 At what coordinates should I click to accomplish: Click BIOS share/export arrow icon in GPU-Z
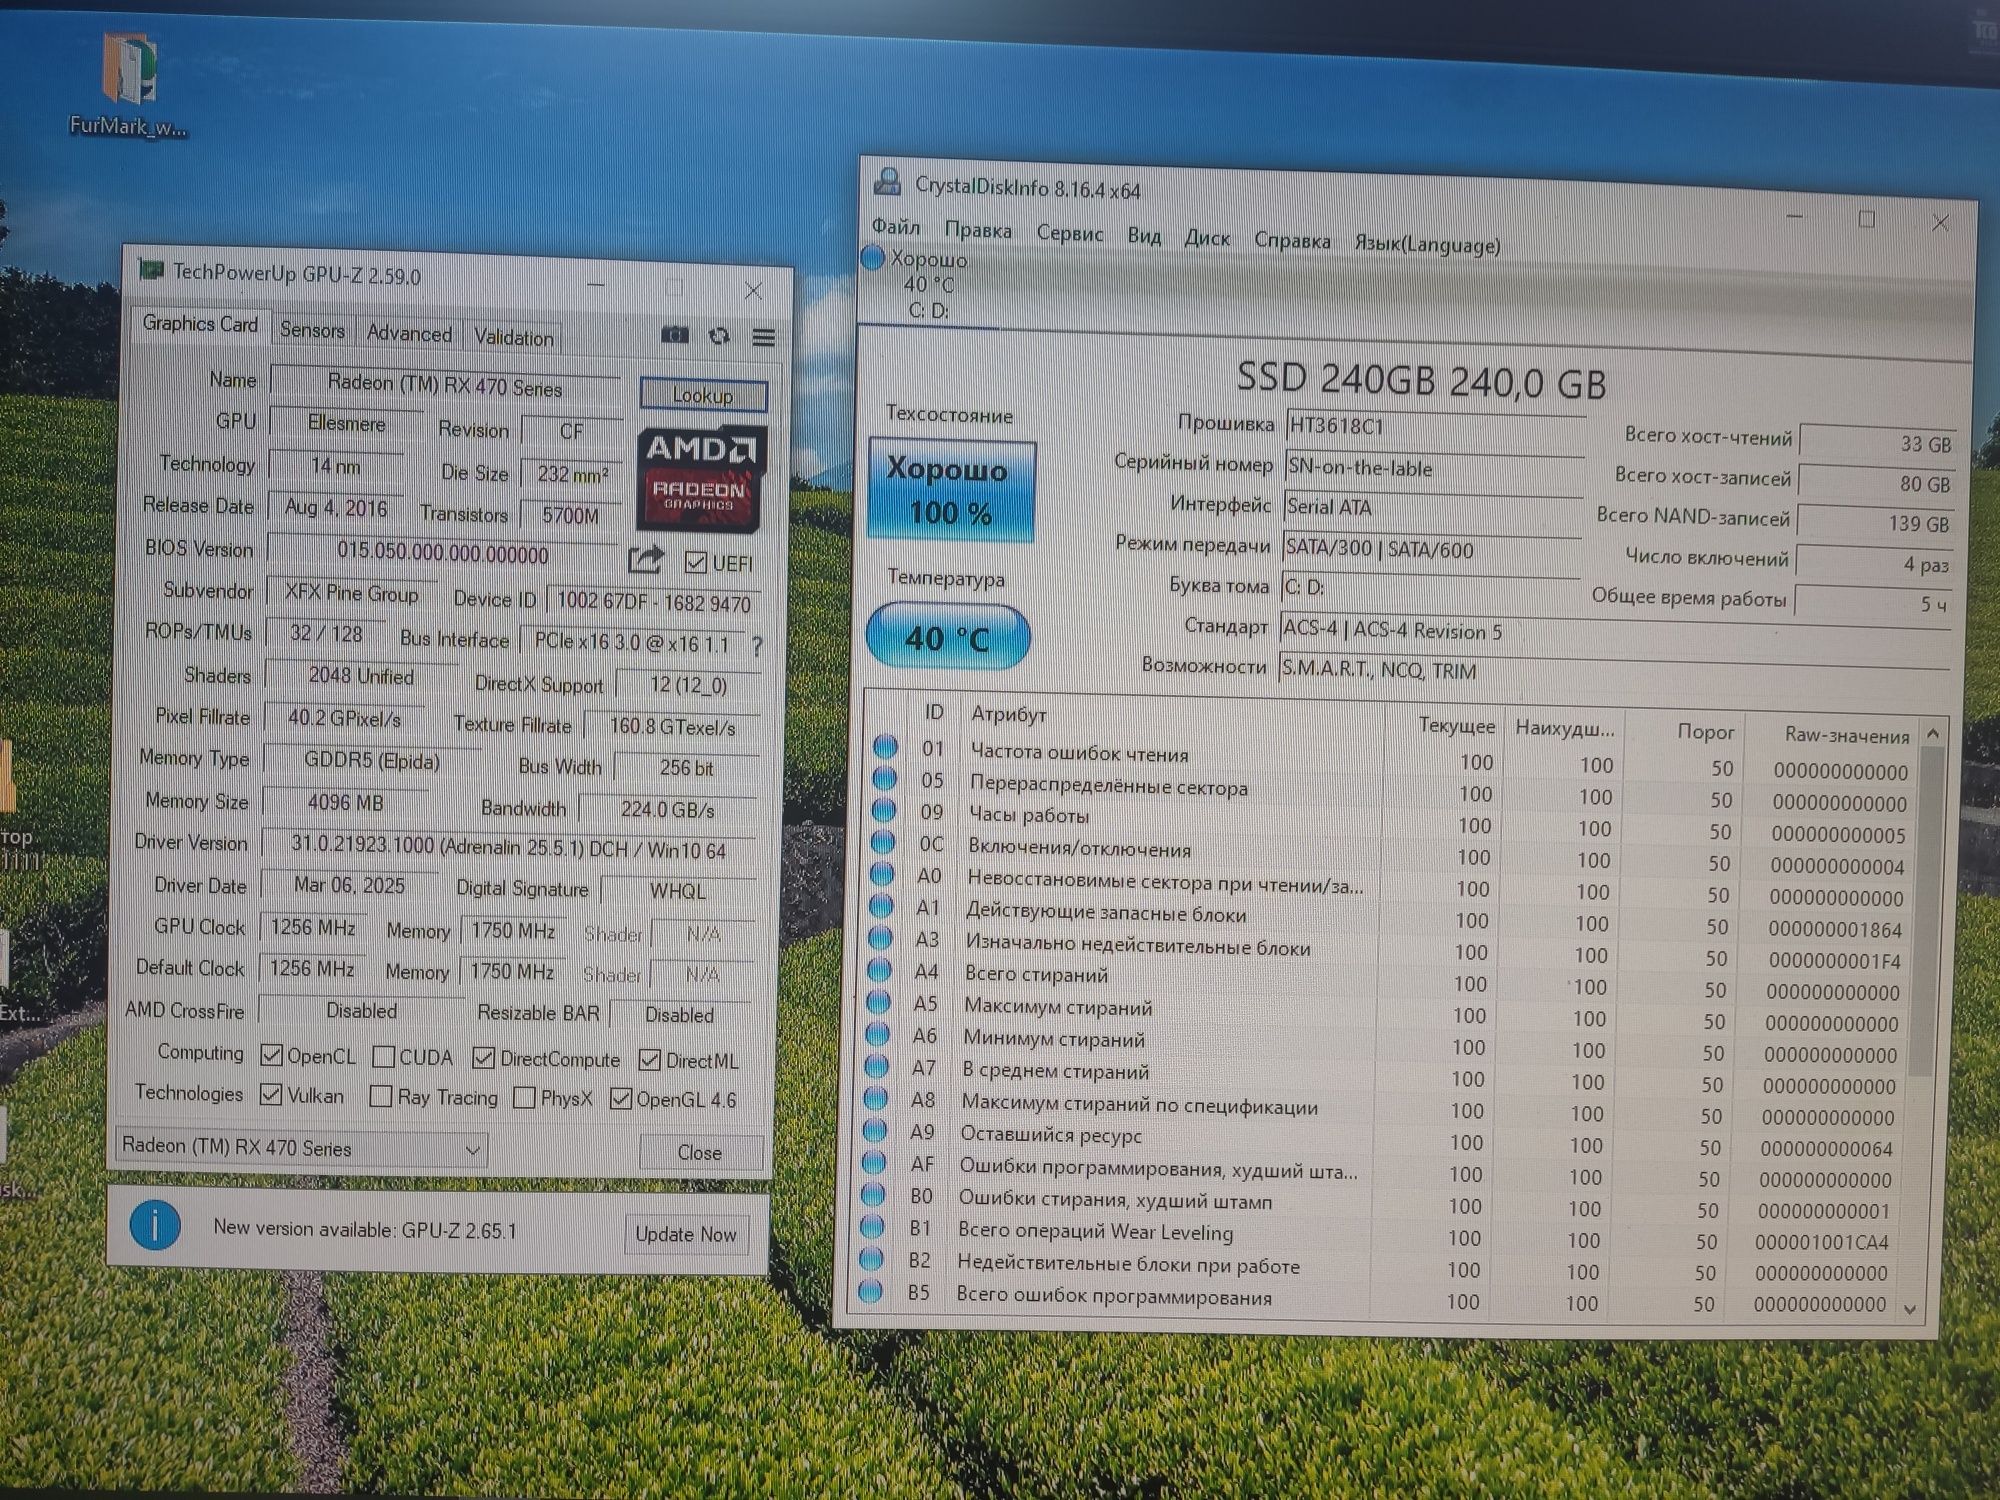(x=646, y=559)
